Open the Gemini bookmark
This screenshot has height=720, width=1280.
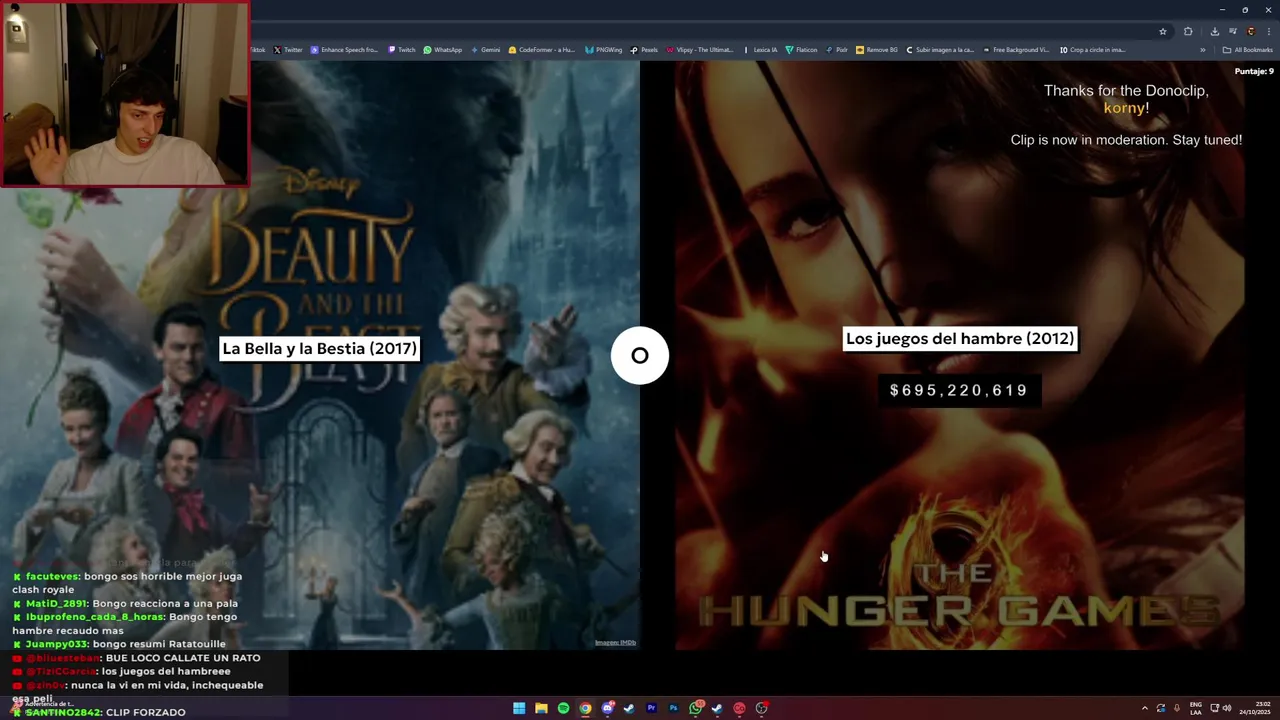[x=485, y=50]
